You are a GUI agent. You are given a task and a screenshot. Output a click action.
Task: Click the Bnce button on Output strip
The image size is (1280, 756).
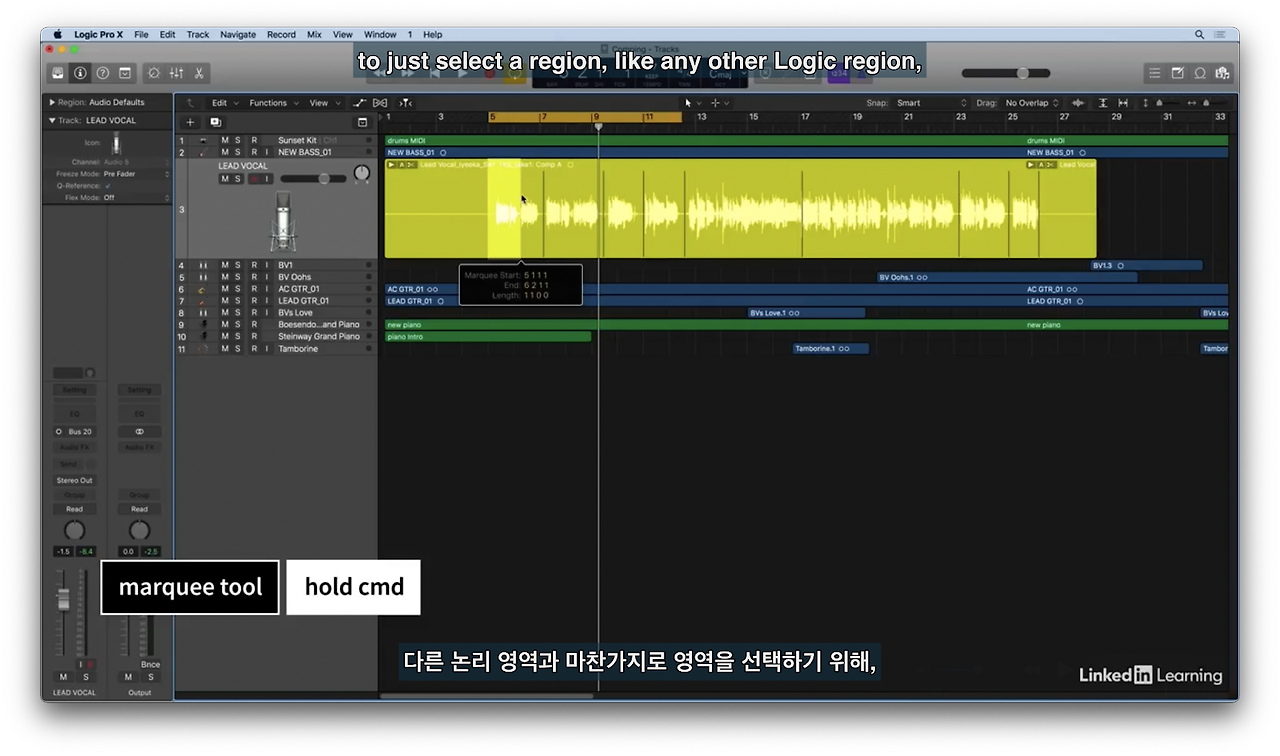[150, 664]
